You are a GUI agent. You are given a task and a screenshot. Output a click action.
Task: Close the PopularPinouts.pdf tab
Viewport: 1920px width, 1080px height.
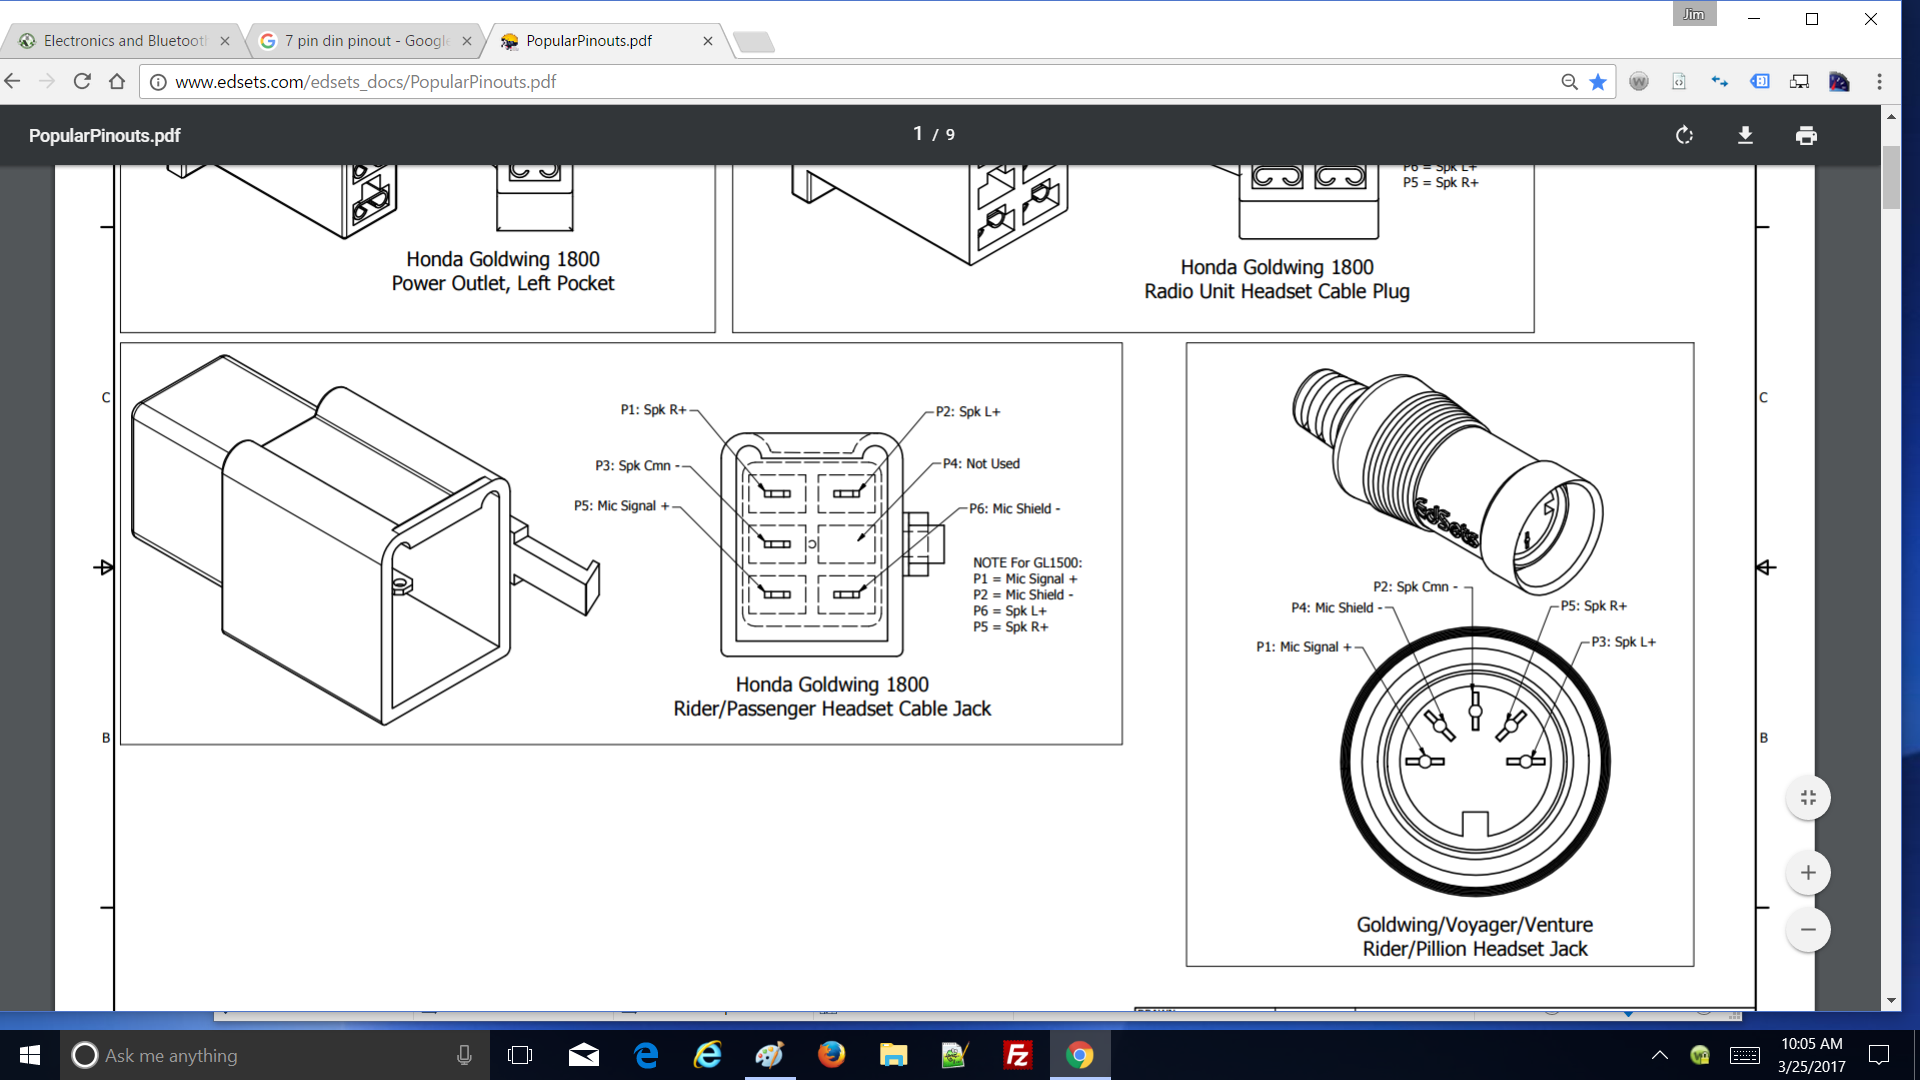point(708,41)
